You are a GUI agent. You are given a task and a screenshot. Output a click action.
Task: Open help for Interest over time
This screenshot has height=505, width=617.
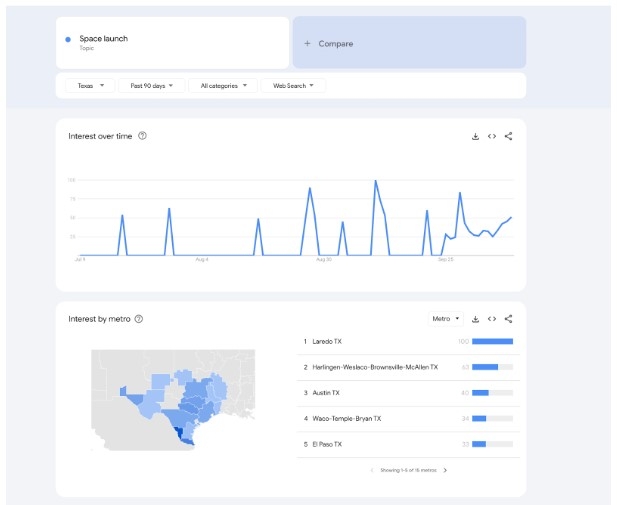point(143,136)
